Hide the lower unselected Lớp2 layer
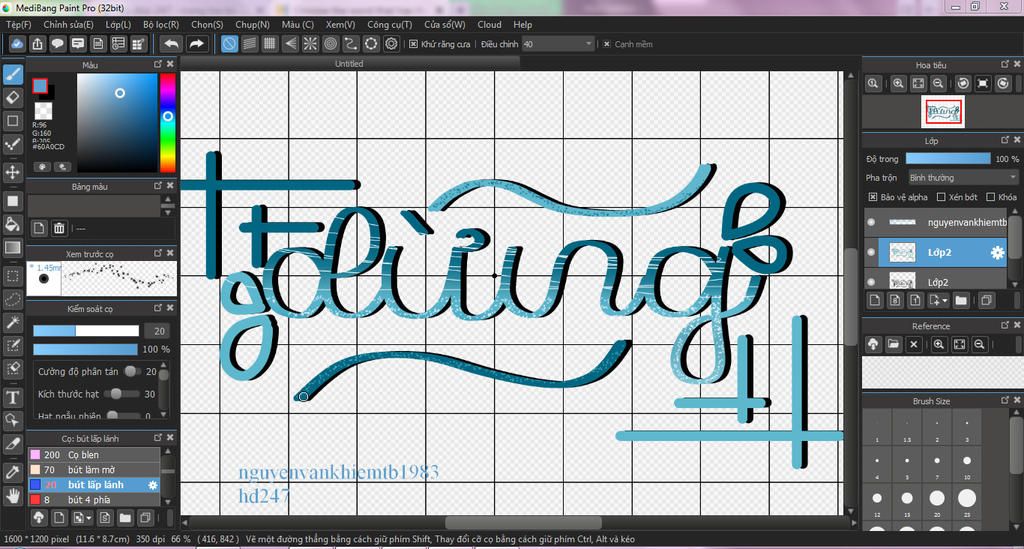The width and height of the screenshot is (1024, 549). (x=871, y=282)
